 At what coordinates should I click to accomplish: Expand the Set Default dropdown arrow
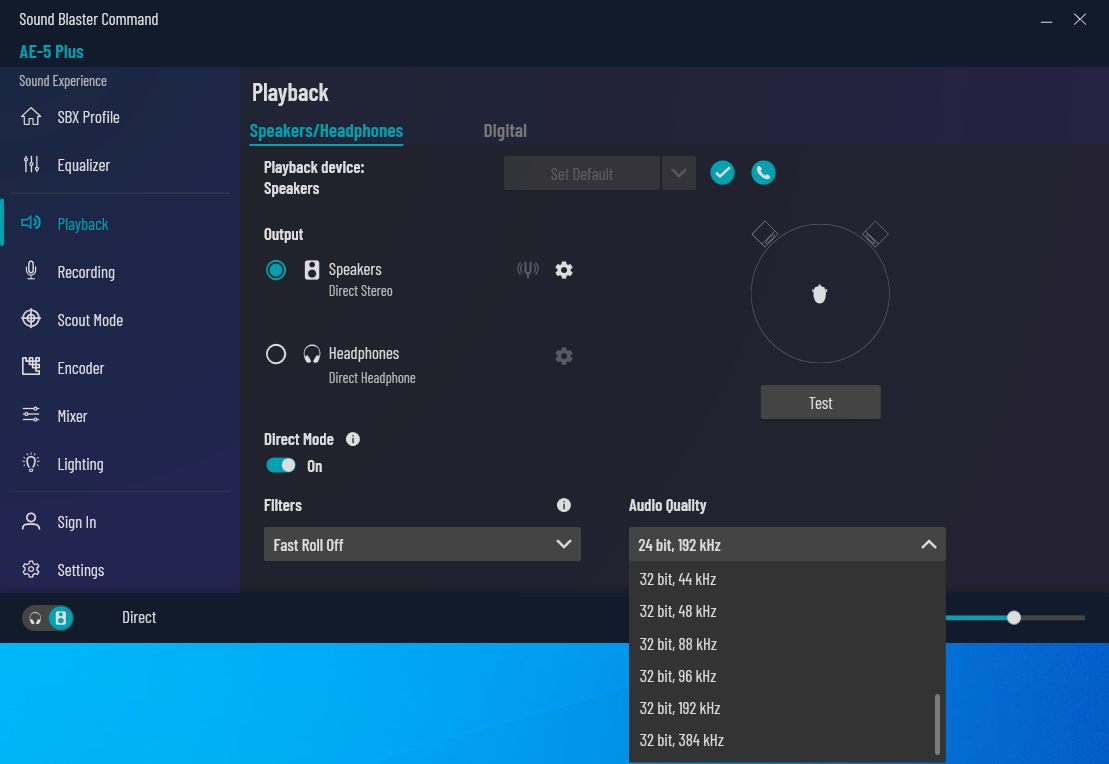tap(679, 173)
